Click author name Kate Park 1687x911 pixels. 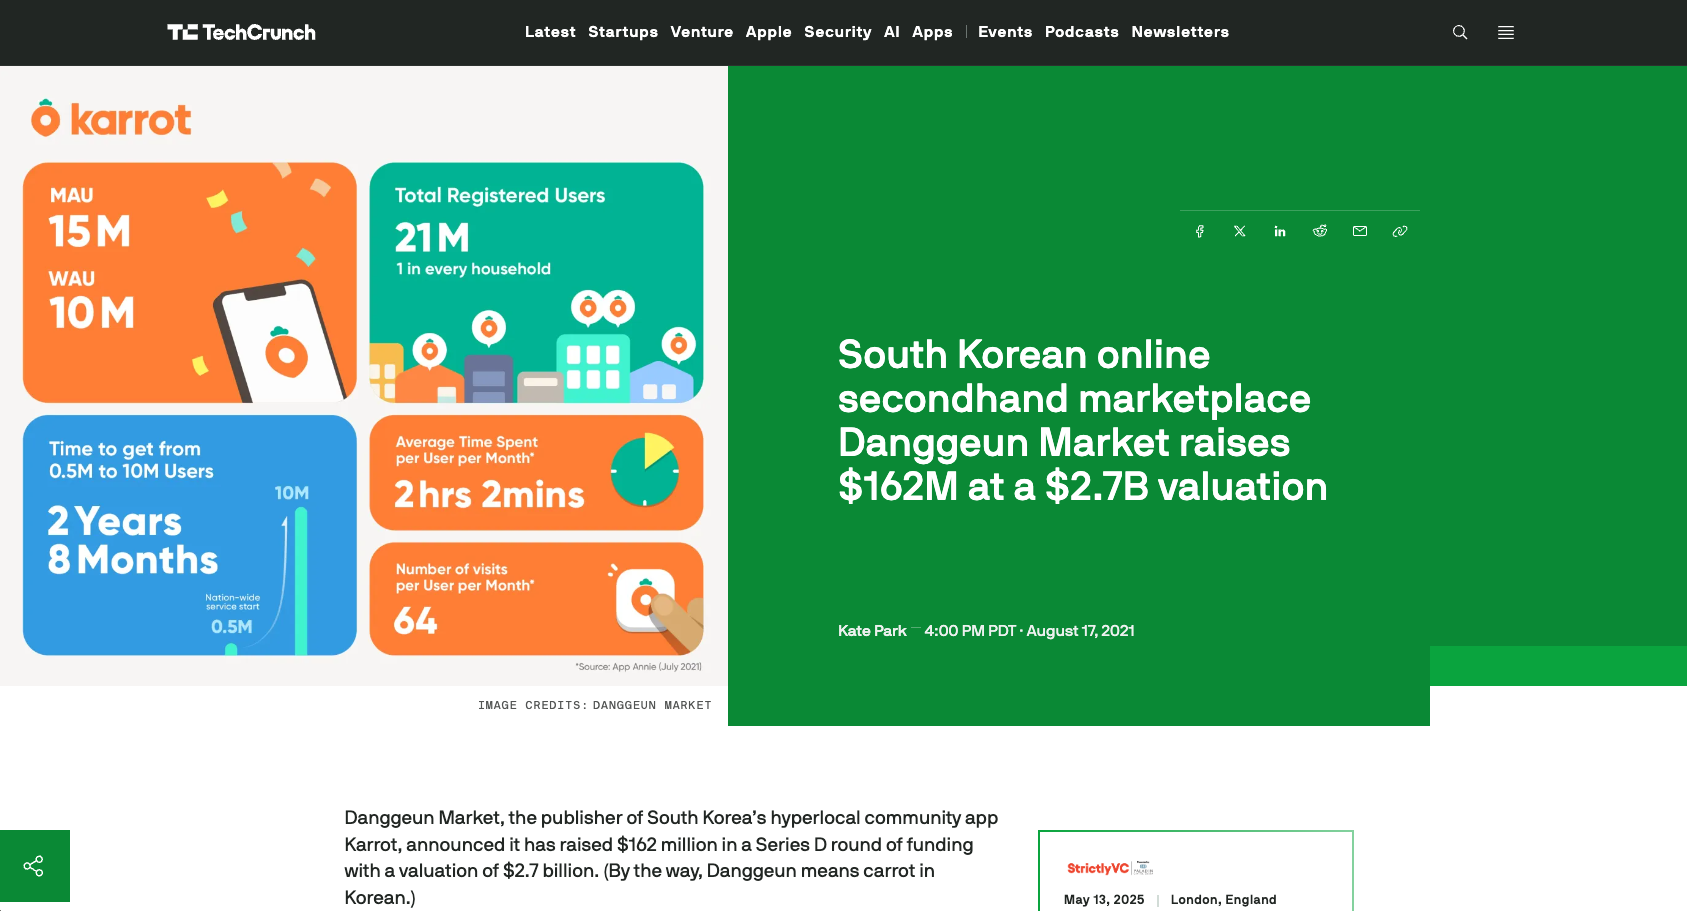872,631
